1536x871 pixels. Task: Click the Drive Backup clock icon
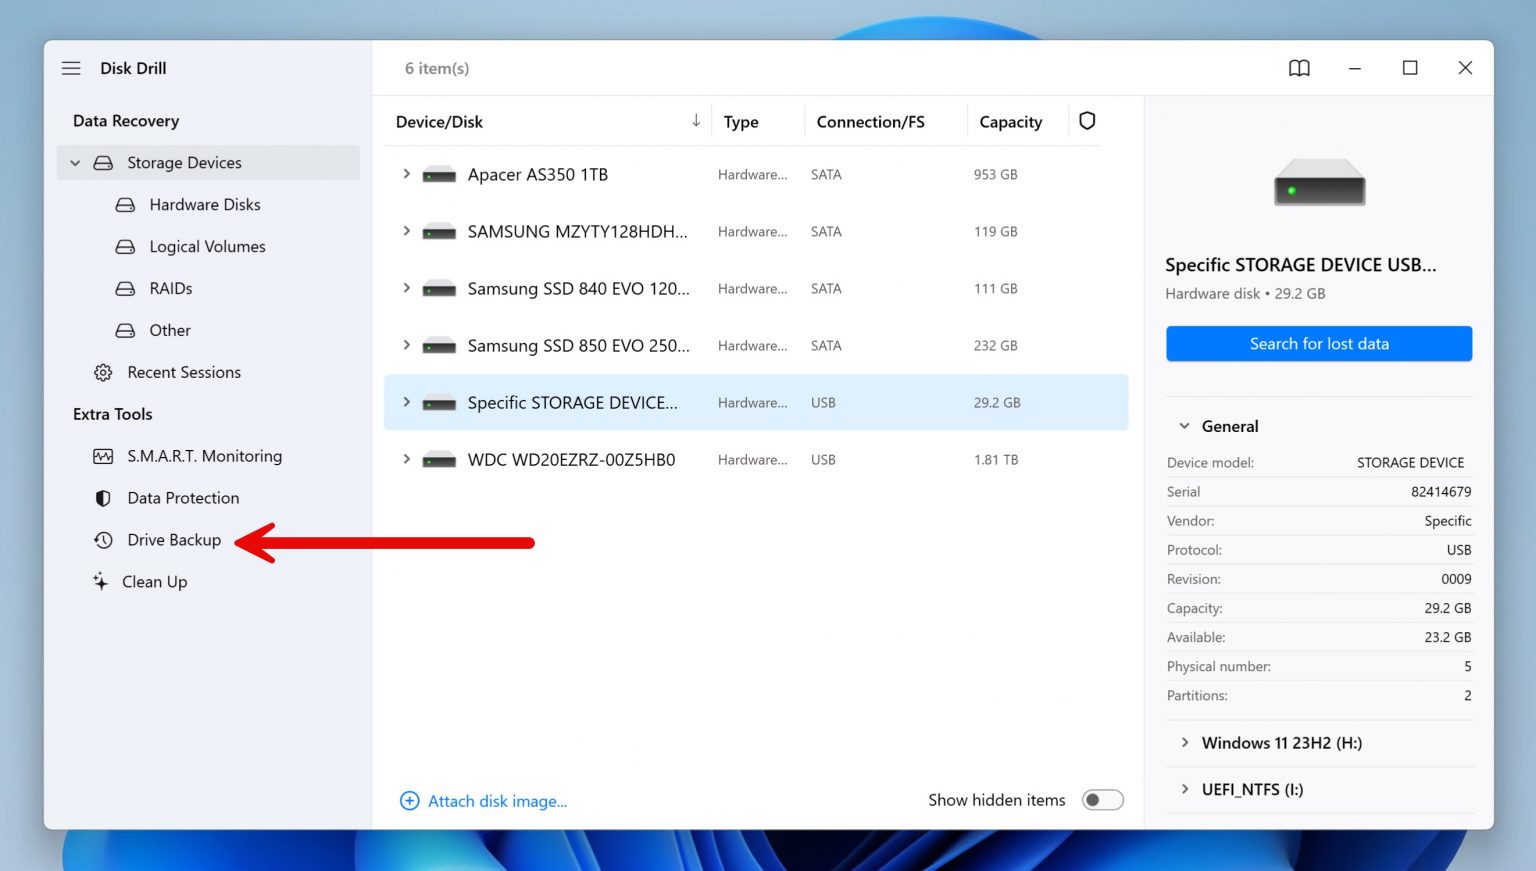(103, 540)
